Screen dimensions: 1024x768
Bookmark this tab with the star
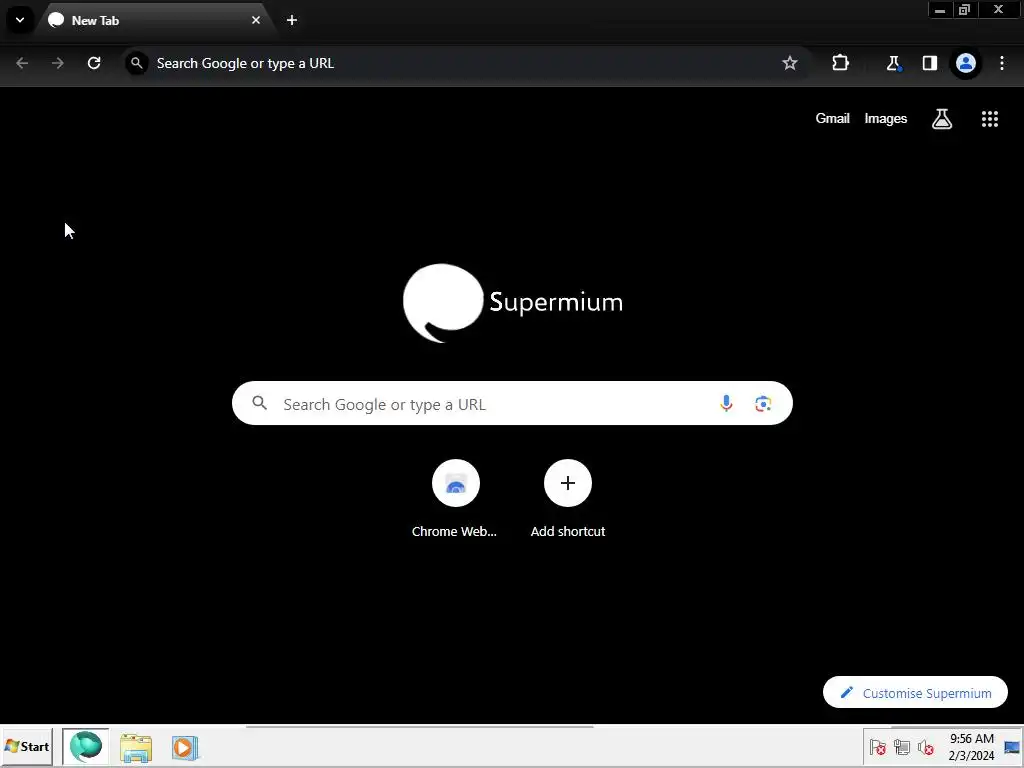(x=790, y=63)
